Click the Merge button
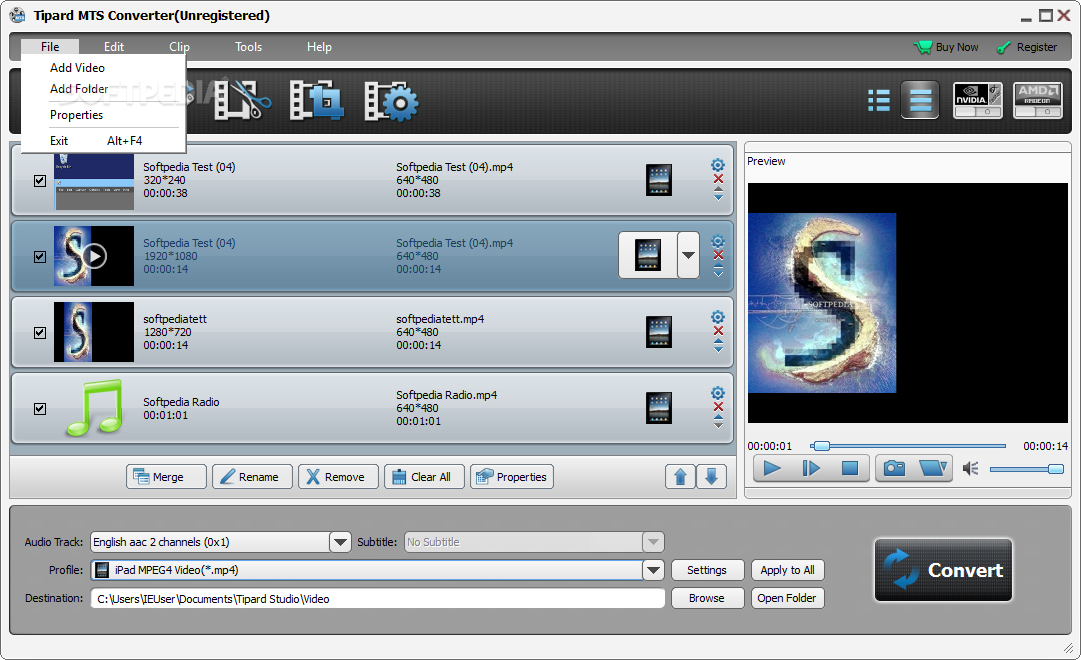 pyautogui.click(x=166, y=477)
